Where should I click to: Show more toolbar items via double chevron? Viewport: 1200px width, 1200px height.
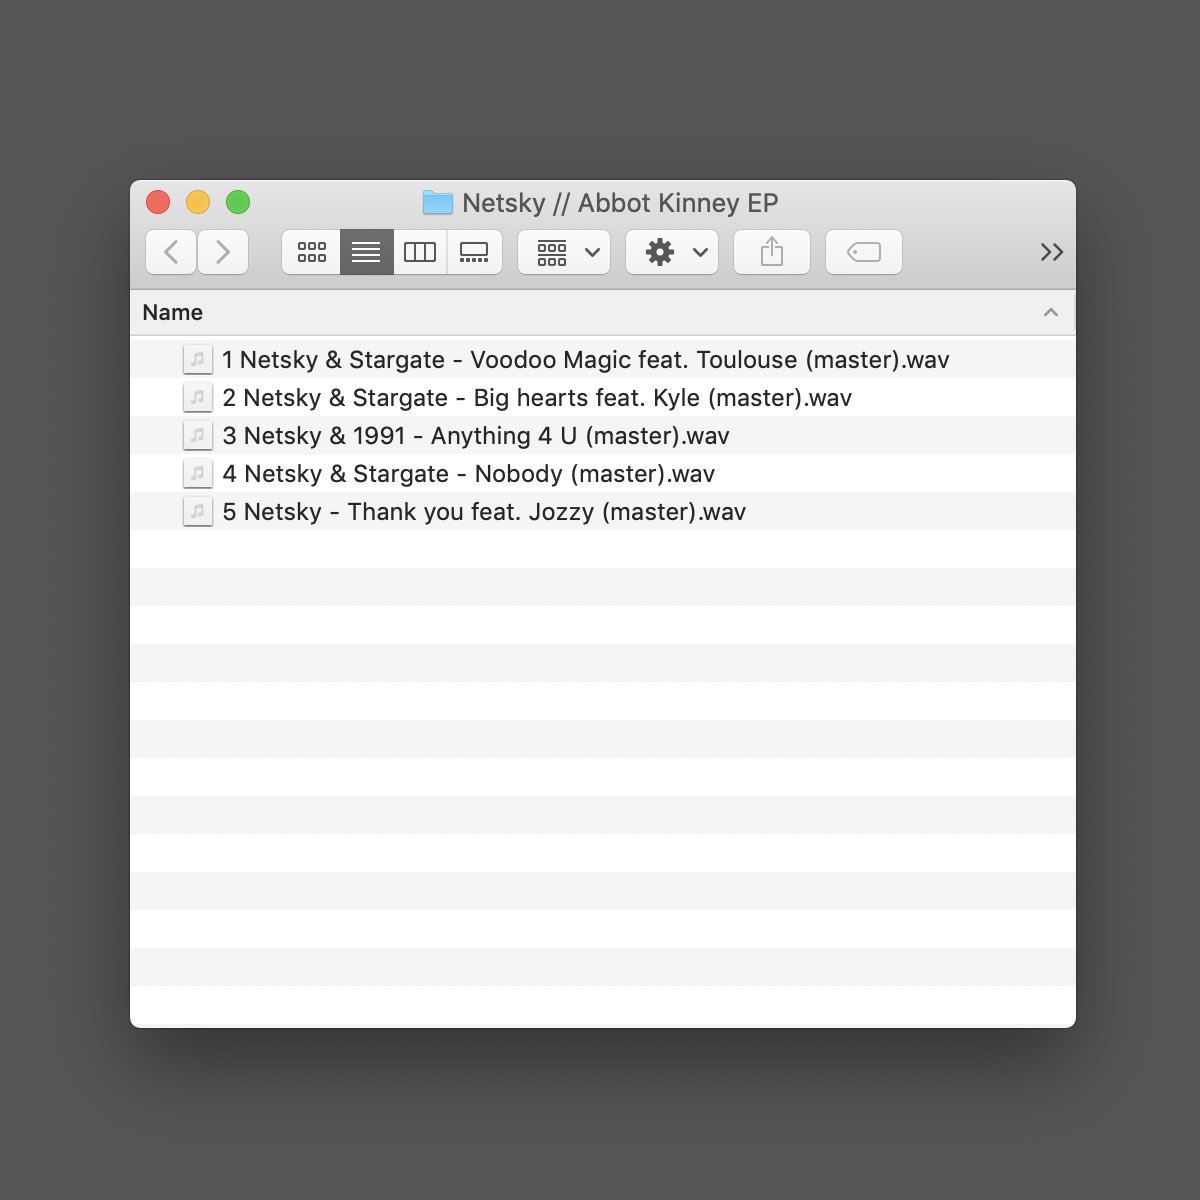1051,252
